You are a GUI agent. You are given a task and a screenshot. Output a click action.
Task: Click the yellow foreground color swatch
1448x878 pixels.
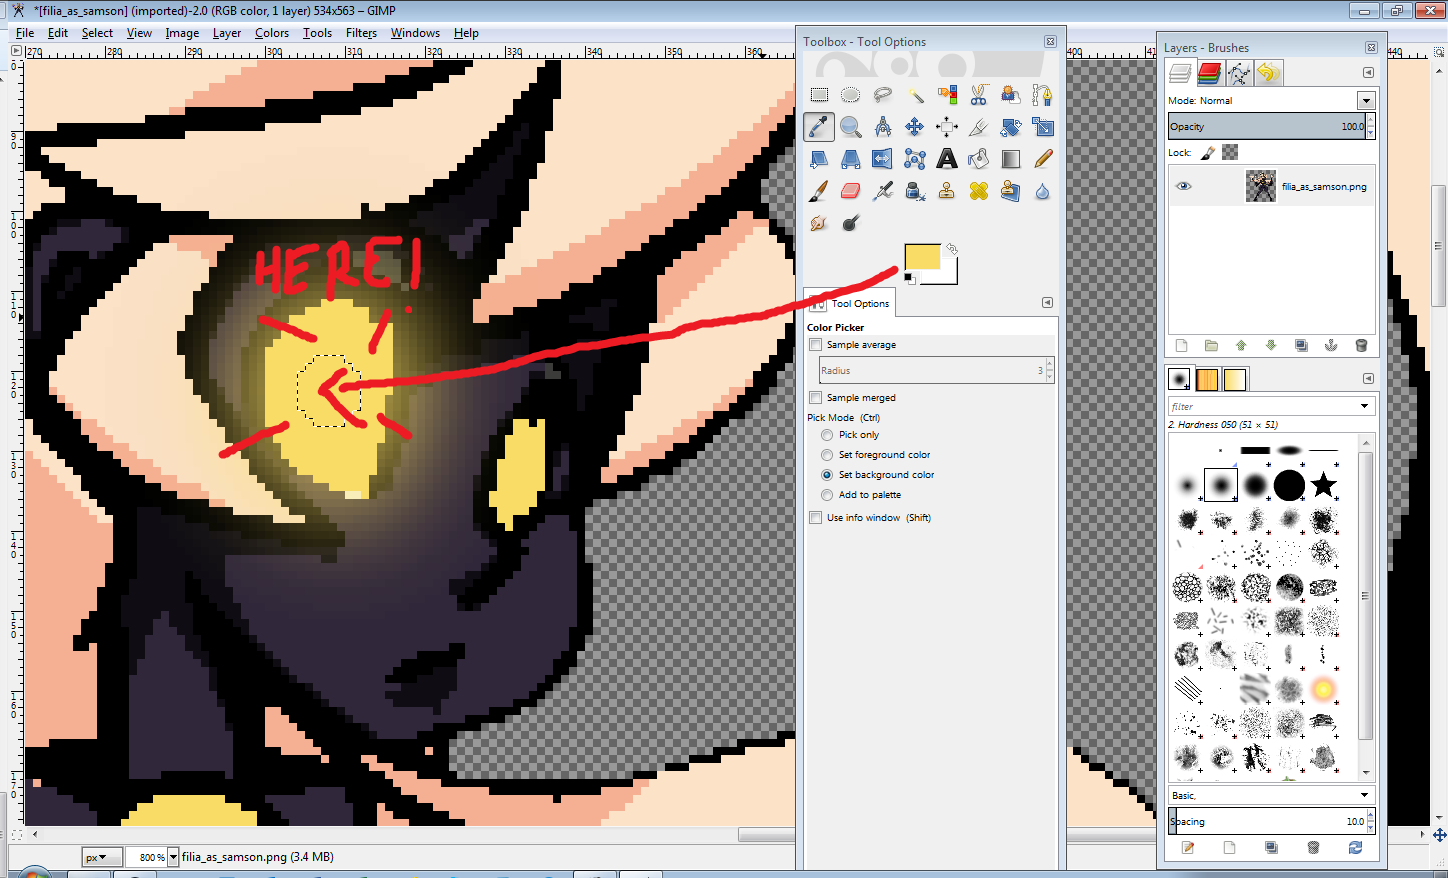click(921, 257)
